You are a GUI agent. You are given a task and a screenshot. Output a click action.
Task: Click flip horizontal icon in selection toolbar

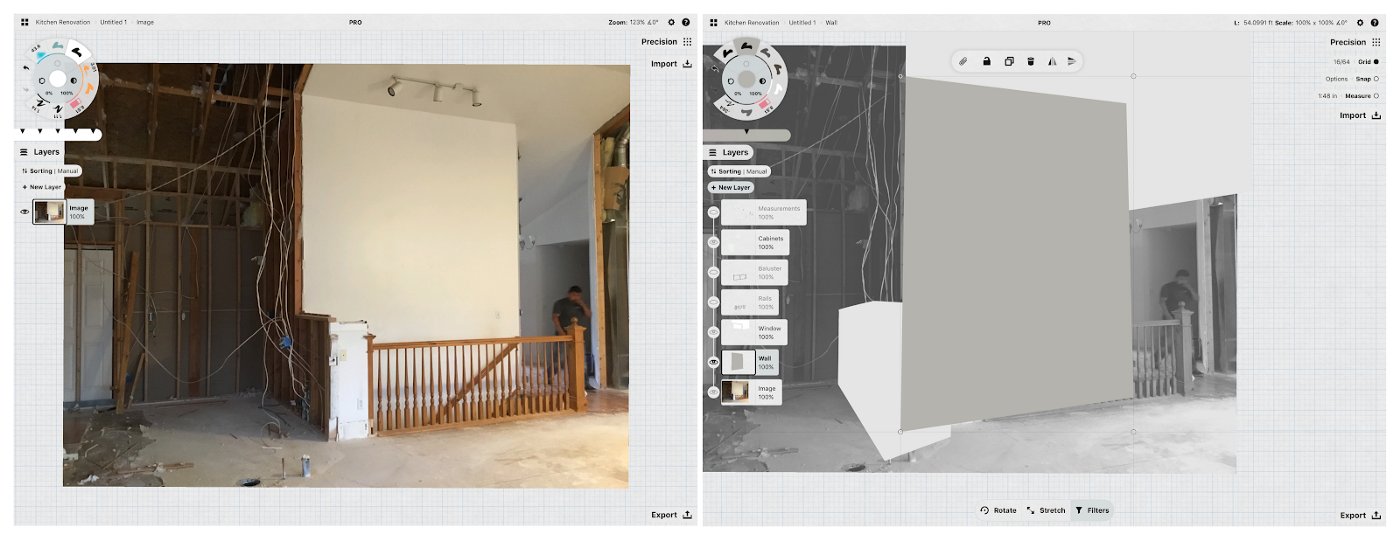[1052, 62]
